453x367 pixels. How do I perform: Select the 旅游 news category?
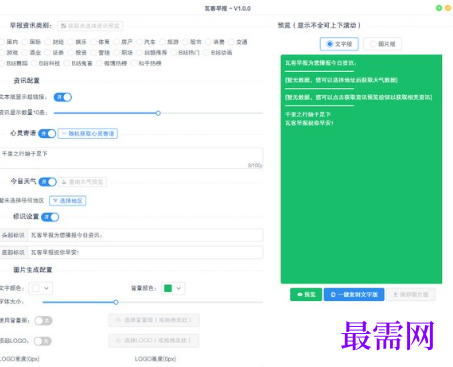[x=169, y=42]
